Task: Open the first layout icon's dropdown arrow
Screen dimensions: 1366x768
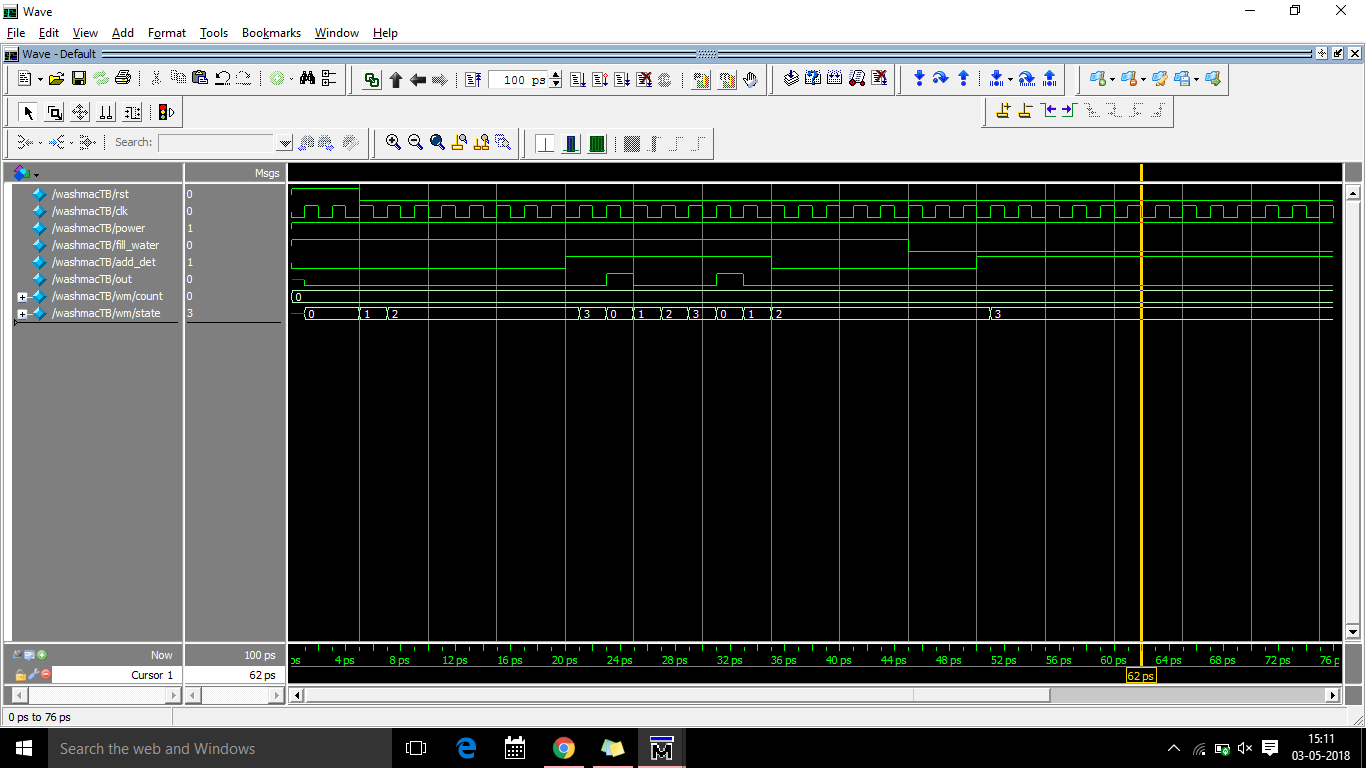Action: [x=1112, y=79]
